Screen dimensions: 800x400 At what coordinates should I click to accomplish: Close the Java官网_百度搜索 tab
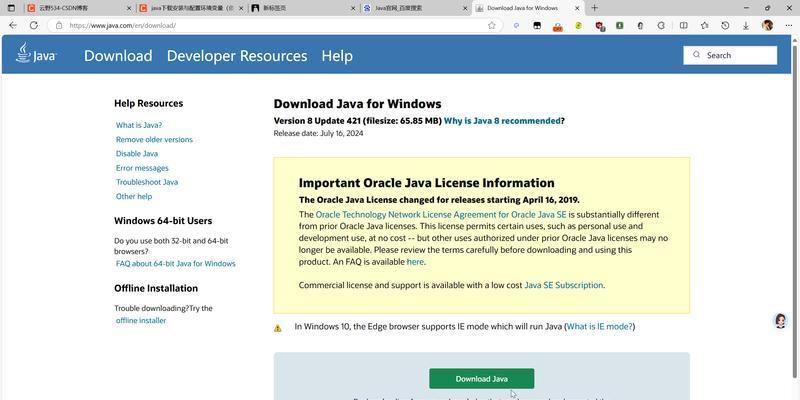[x=465, y=8]
